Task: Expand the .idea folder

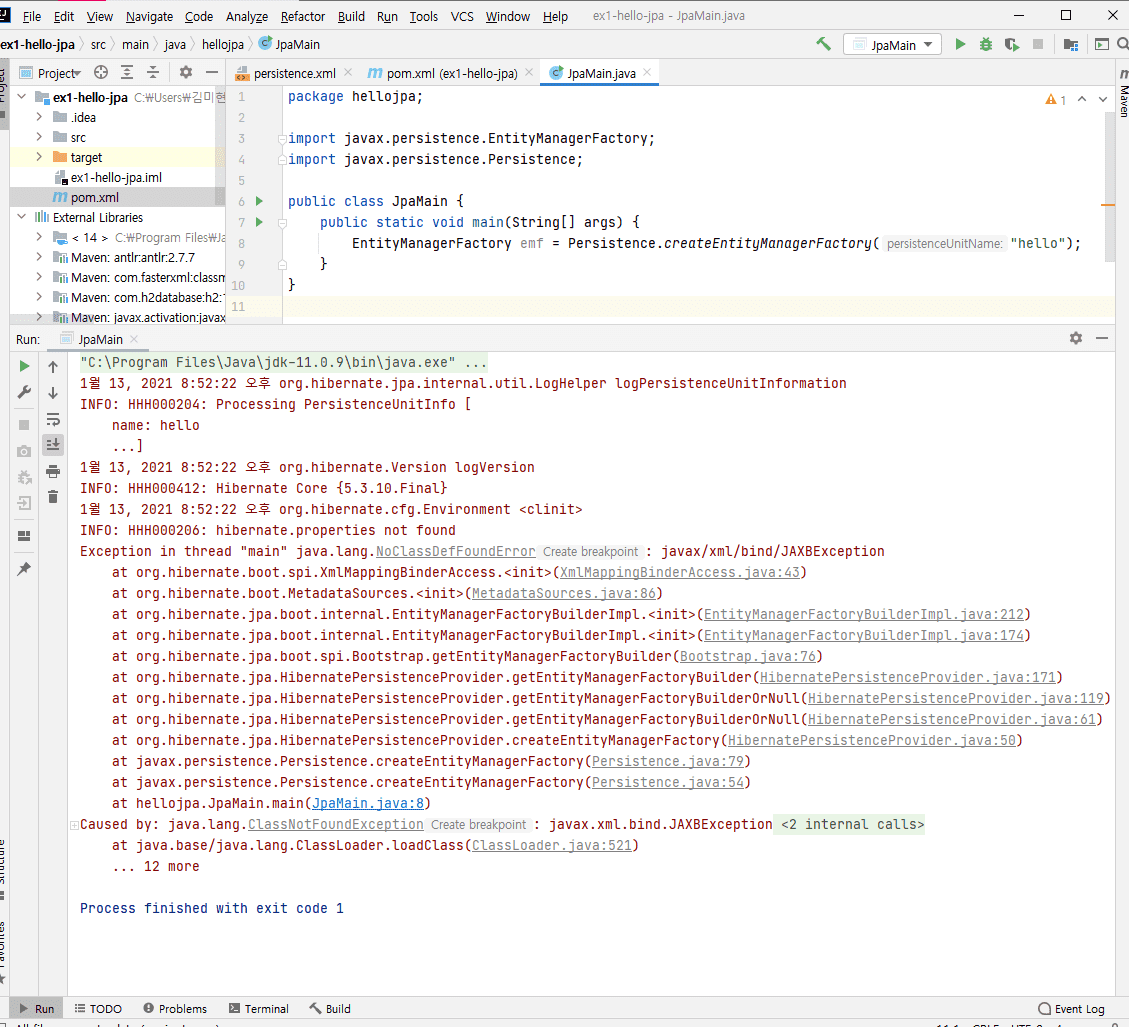Action: pyautogui.click(x=39, y=117)
